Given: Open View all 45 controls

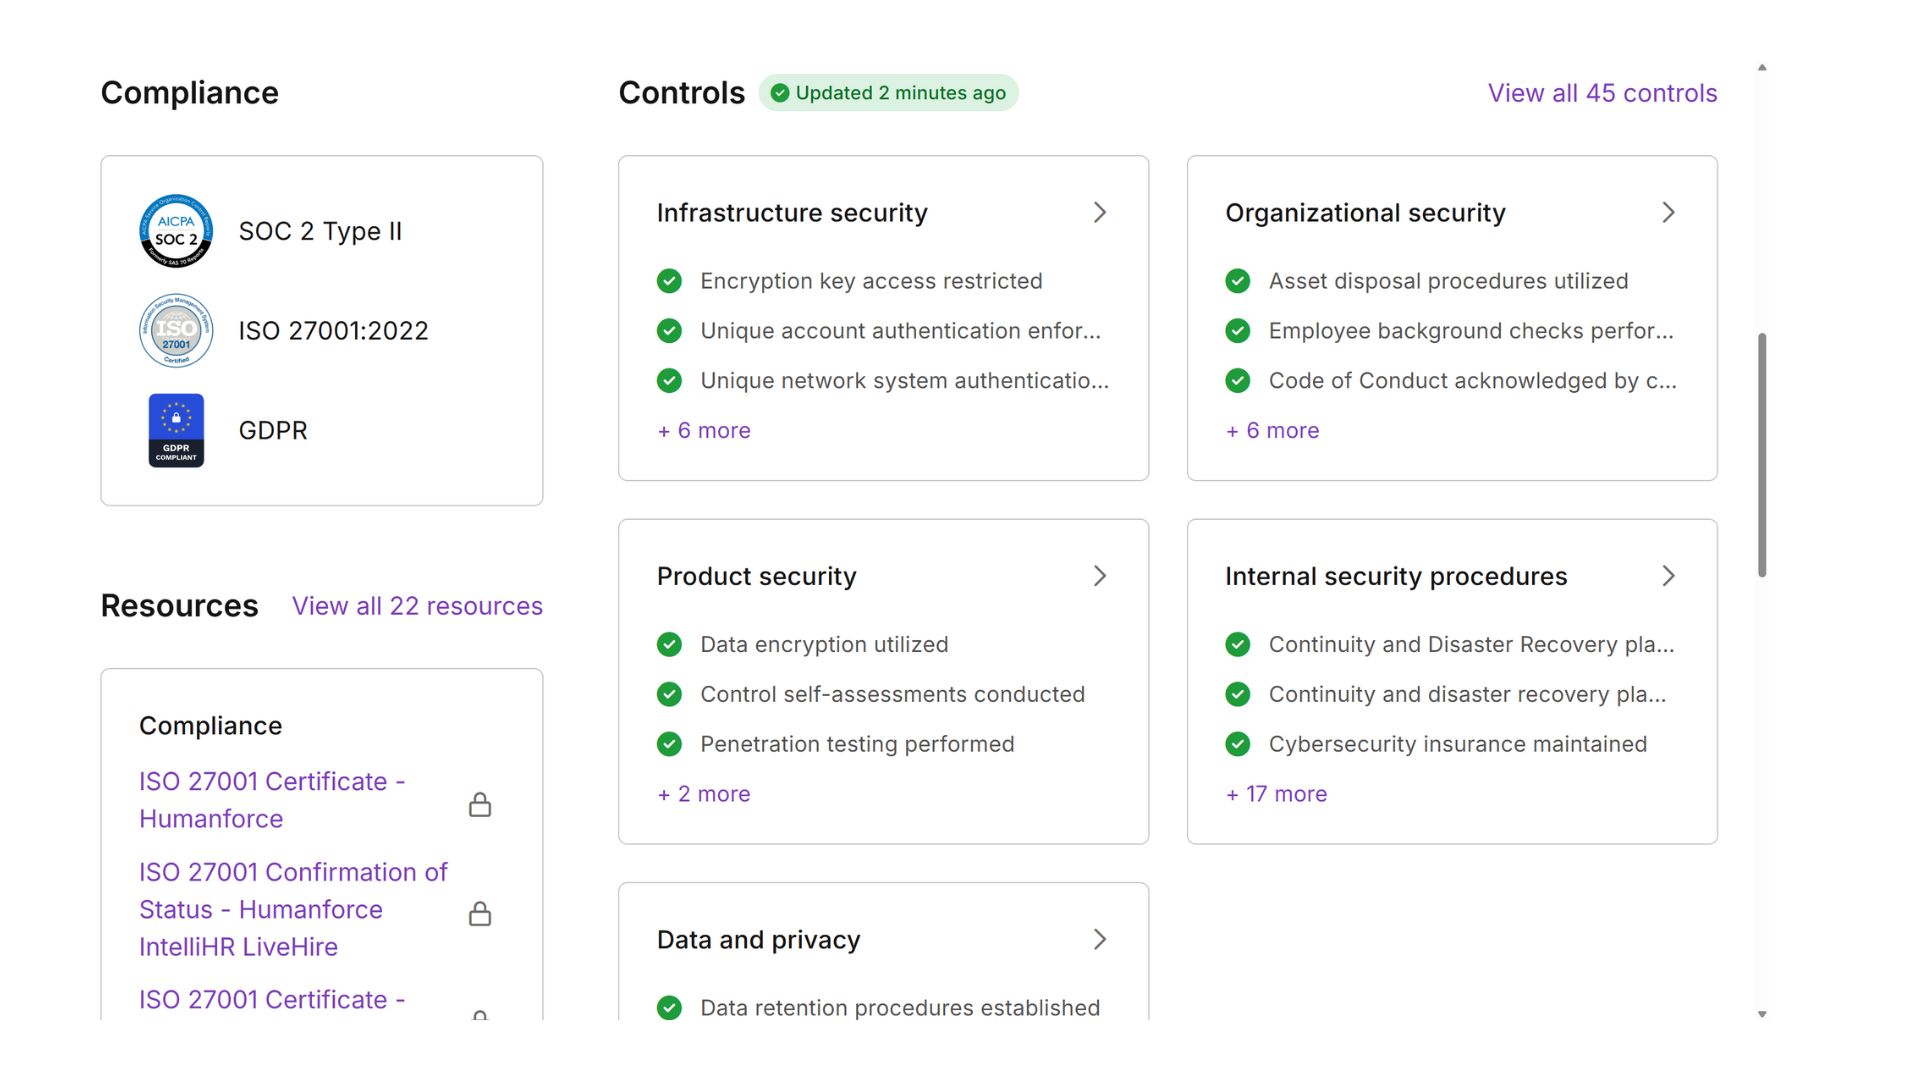Looking at the screenshot, I should (x=1601, y=92).
